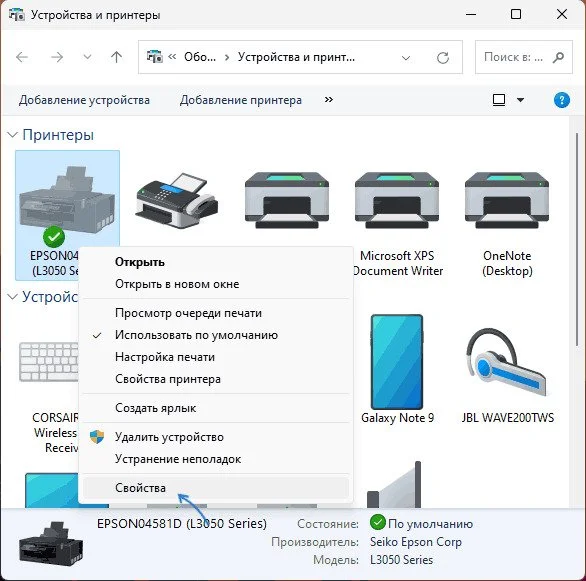Click the Принтеры section heading
Screen dimensions: 586x581
tap(58, 135)
